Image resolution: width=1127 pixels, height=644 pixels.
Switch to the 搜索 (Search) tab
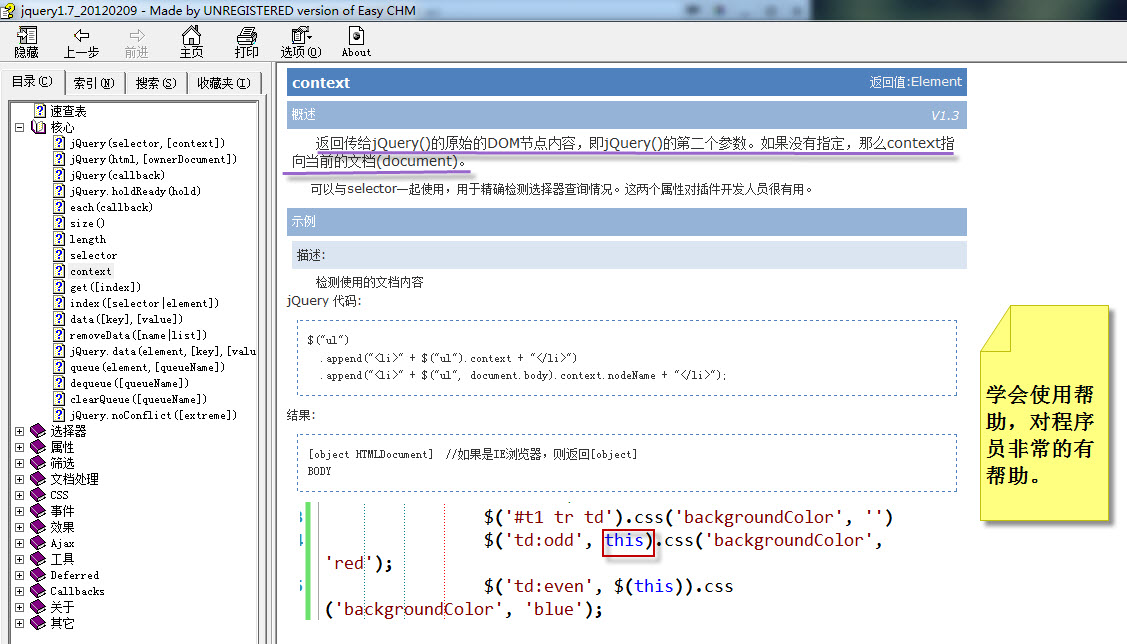click(154, 82)
